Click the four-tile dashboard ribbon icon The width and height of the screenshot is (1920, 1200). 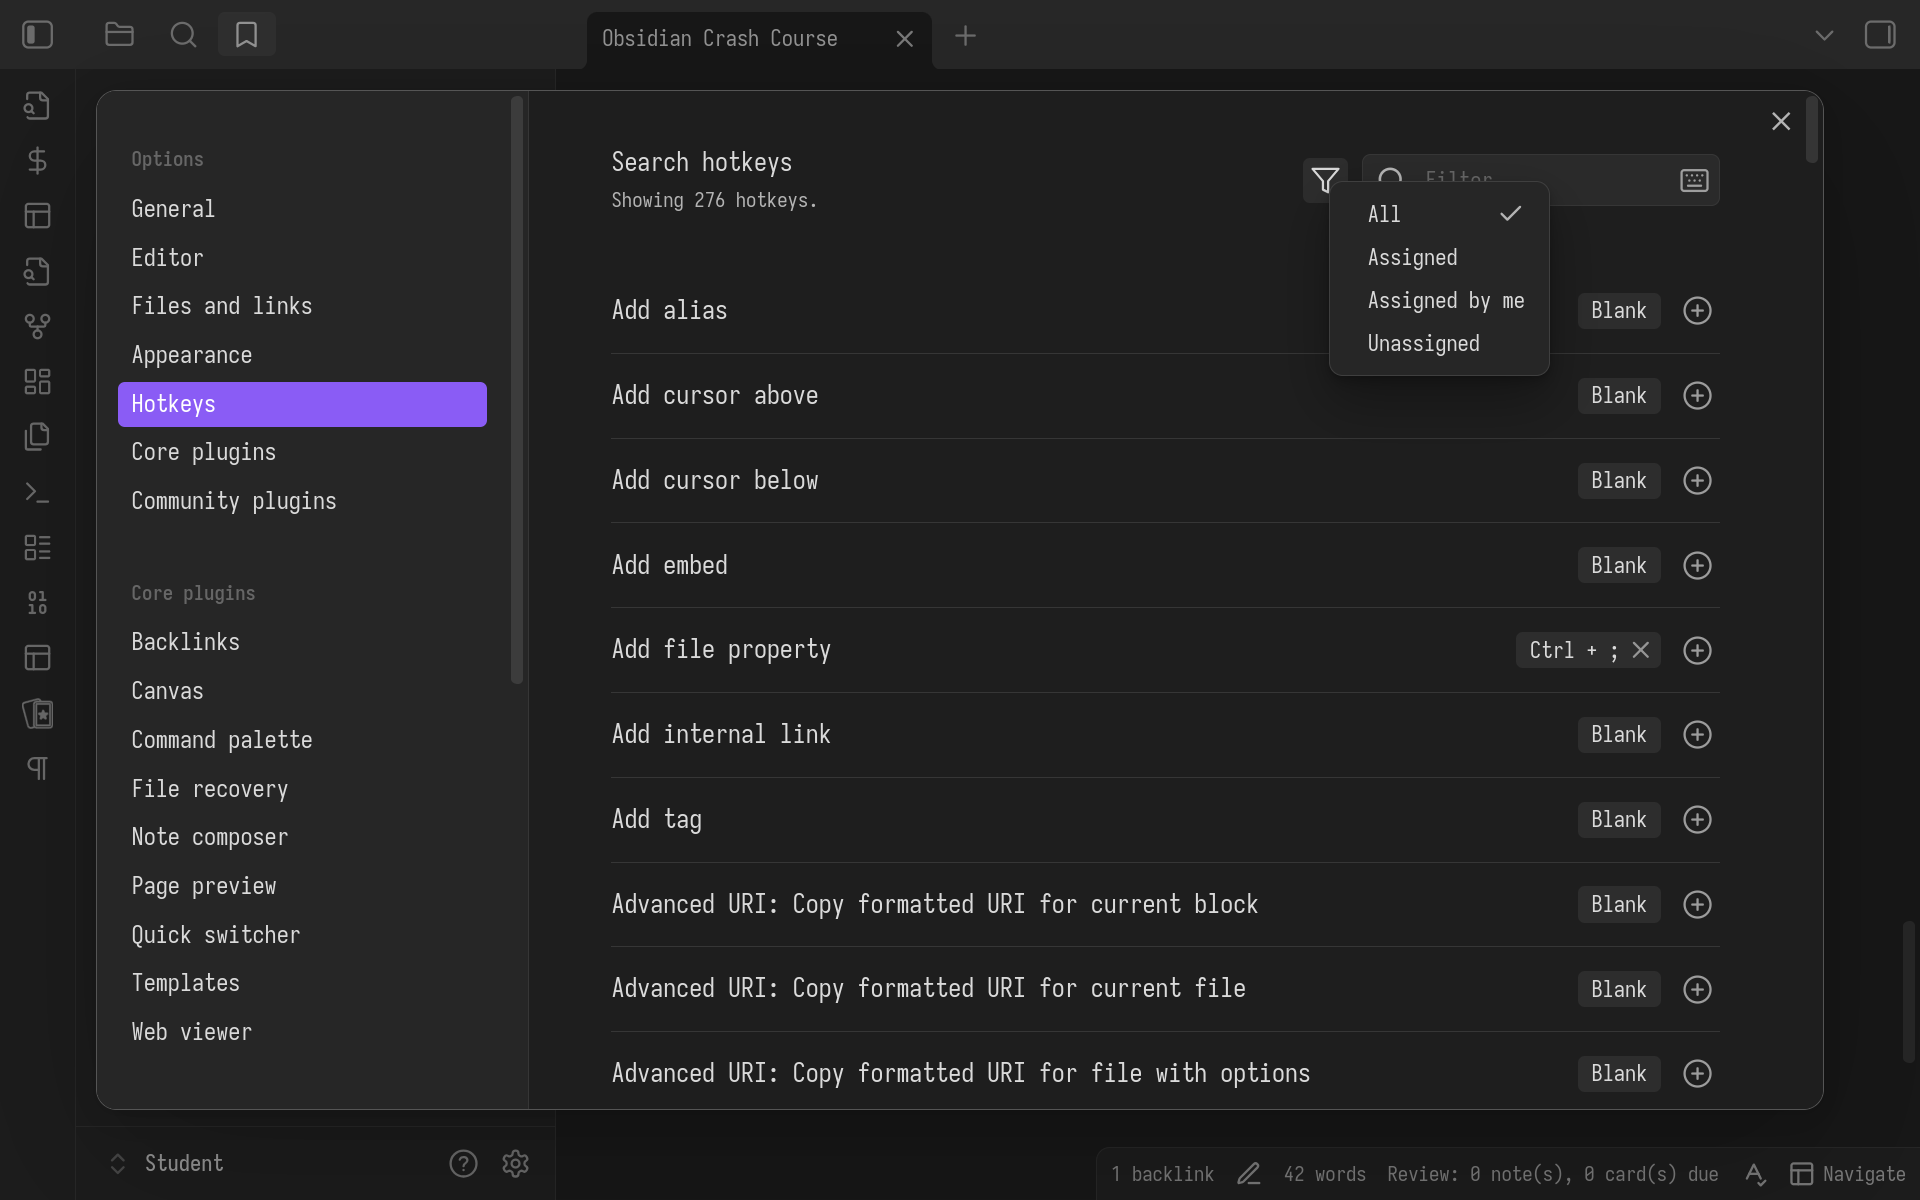37,381
